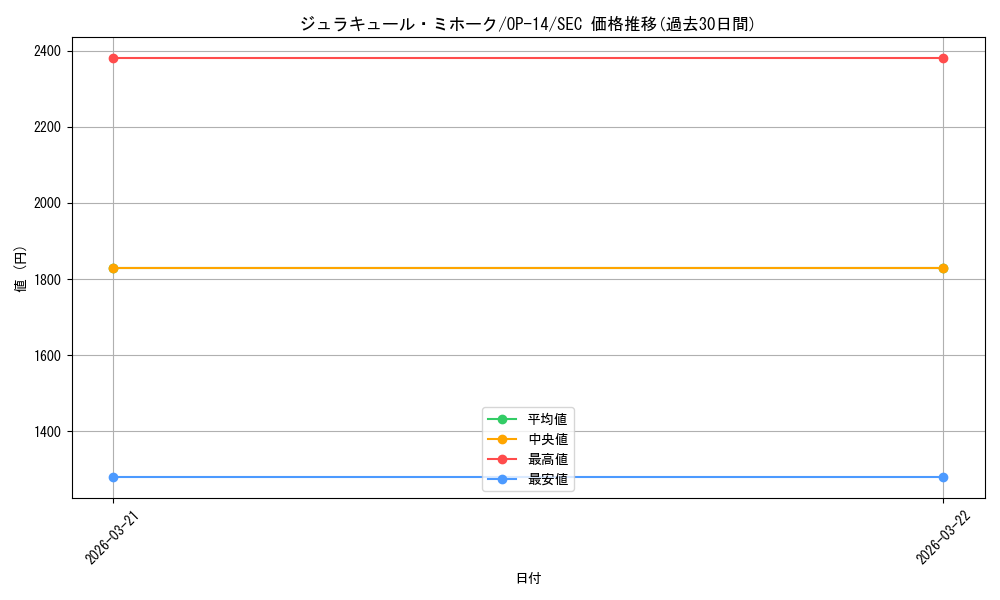The image size is (1000, 600).
Task: Select the red data point on 2026-03-22
Action: [x=945, y=58]
